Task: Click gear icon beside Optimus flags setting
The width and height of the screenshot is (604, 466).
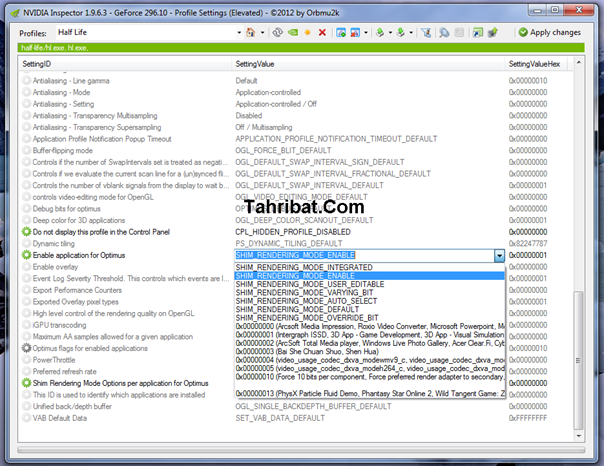Action: click(27, 347)
